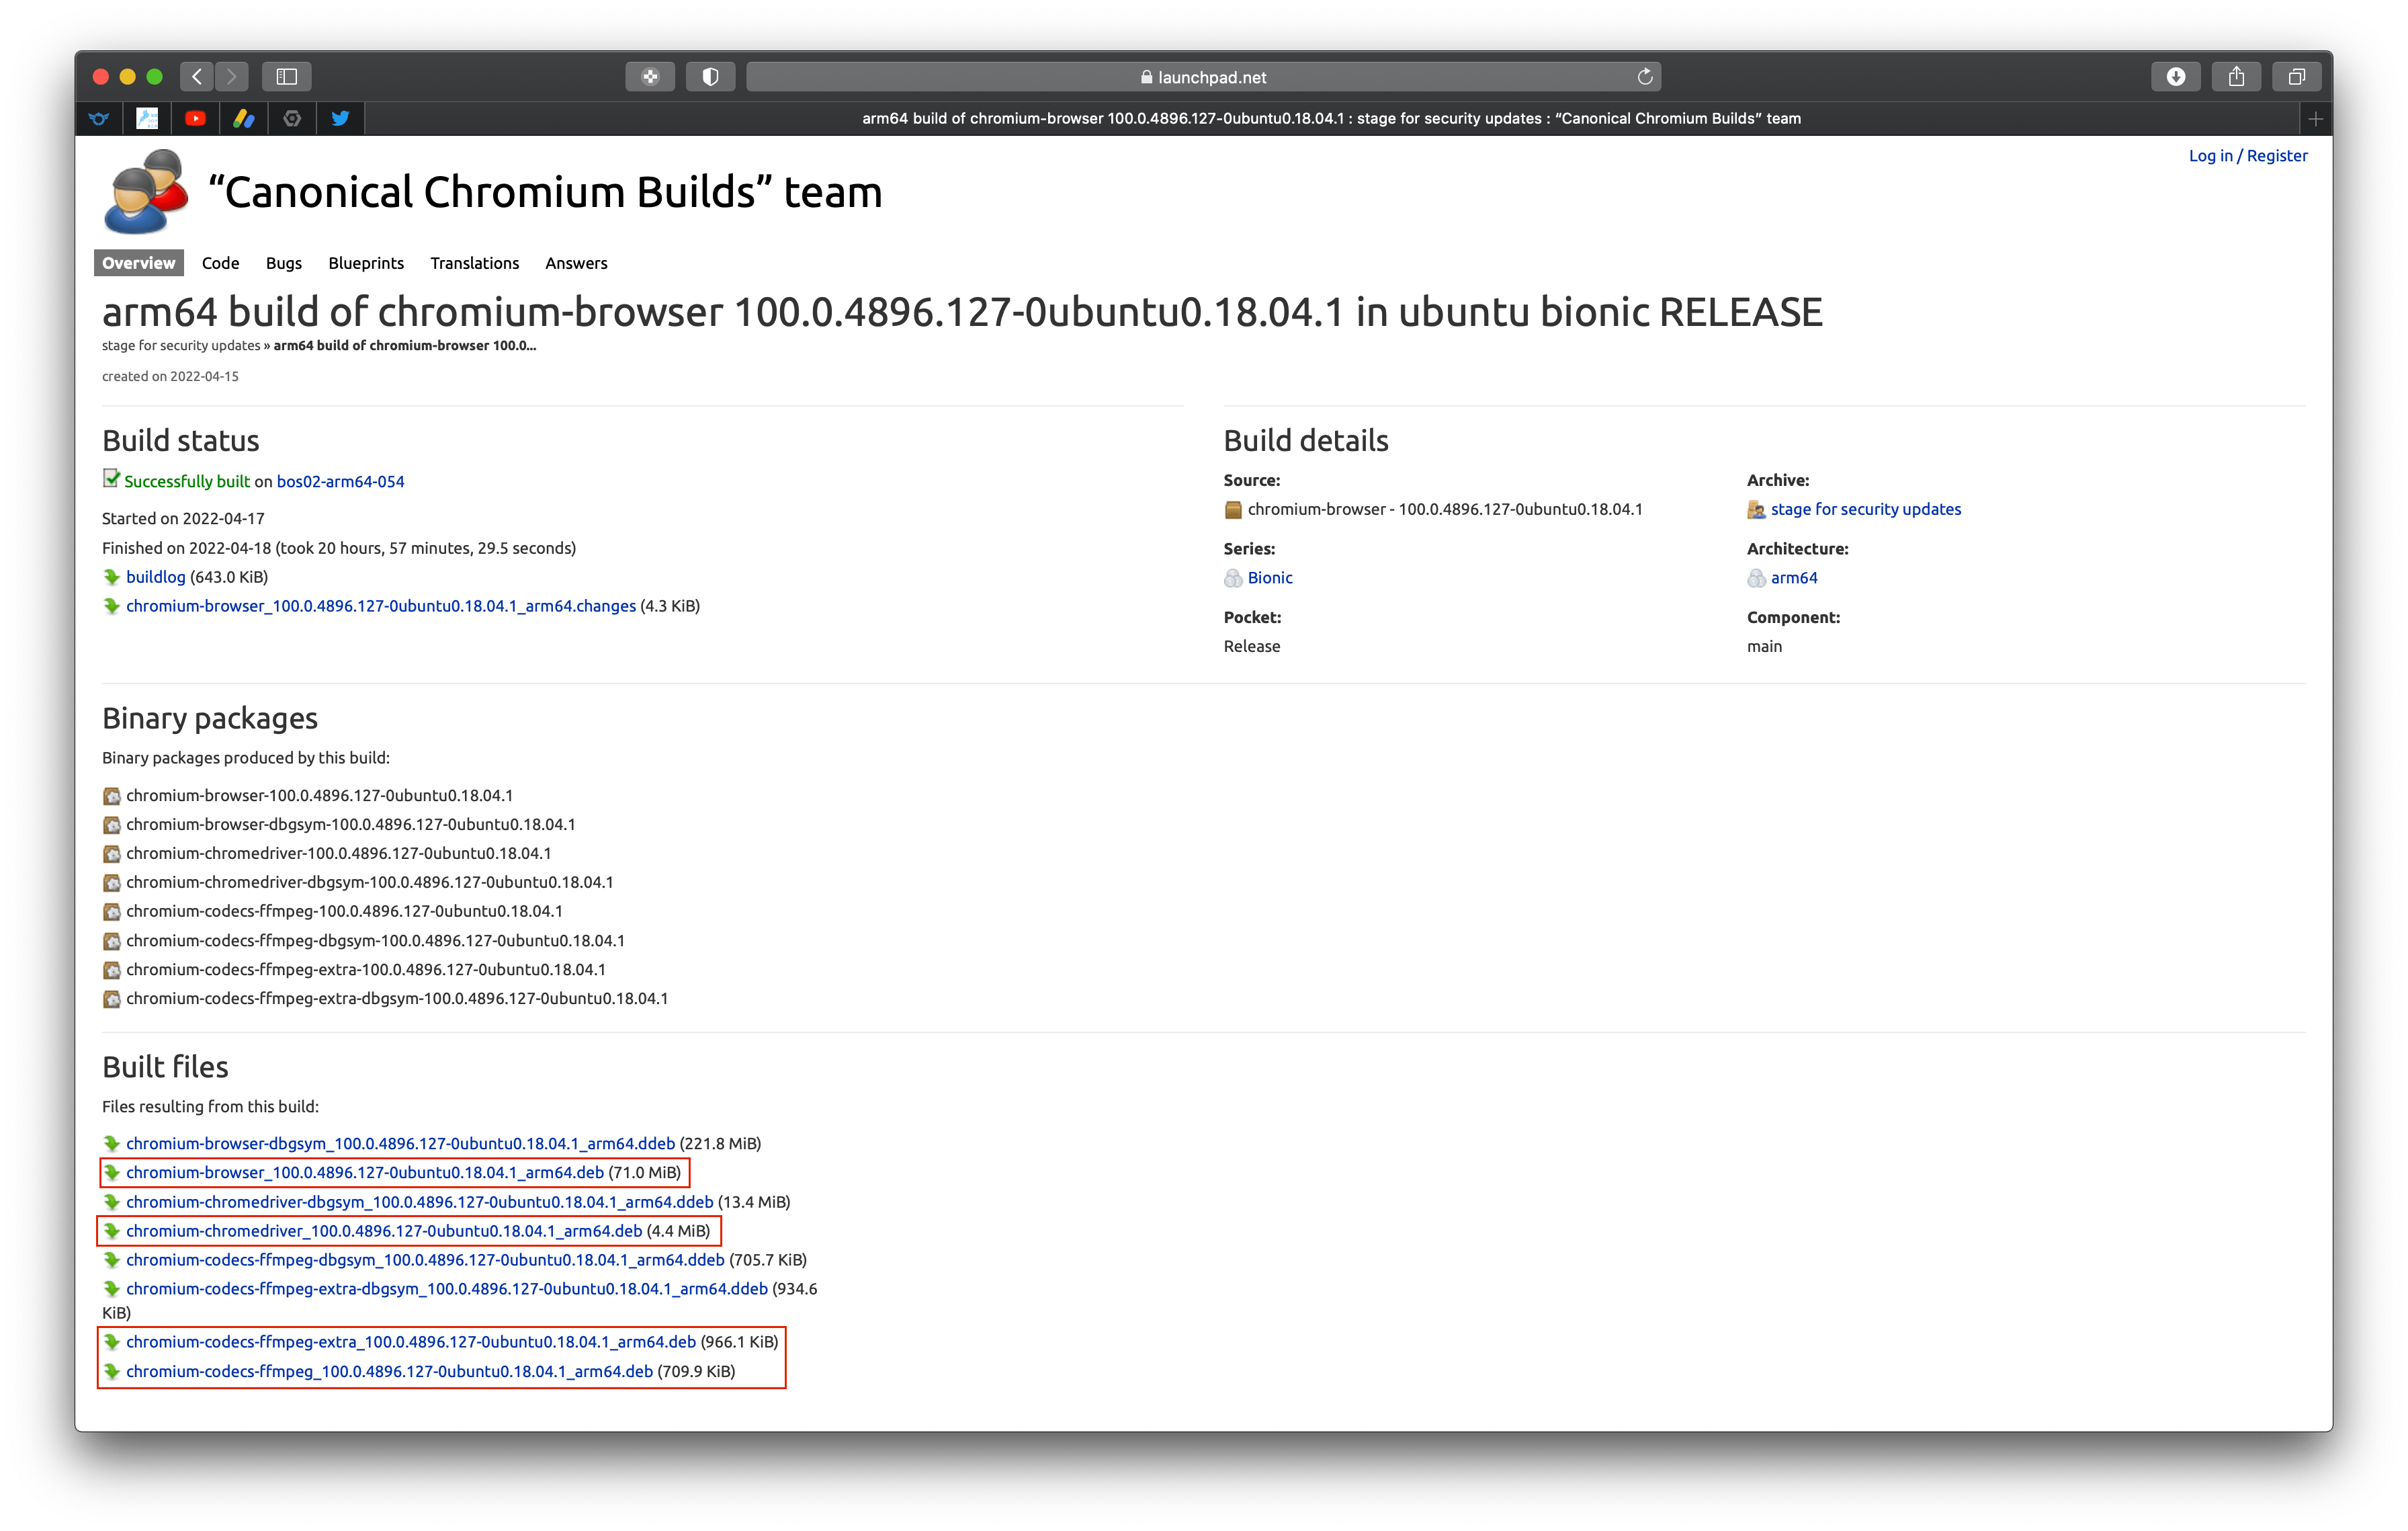Image resolution: width=2408 pixels, height=1531 pixels.
Task: Open the stage for security updates archive link
Action: pyautogui.click(x=1865, y=509)
